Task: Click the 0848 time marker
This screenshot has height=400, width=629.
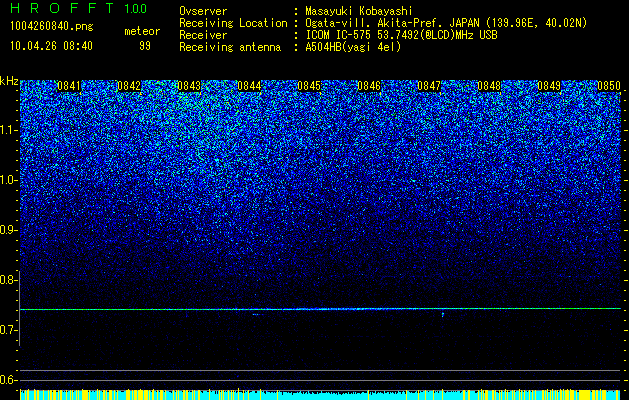Action: point(489,86)
